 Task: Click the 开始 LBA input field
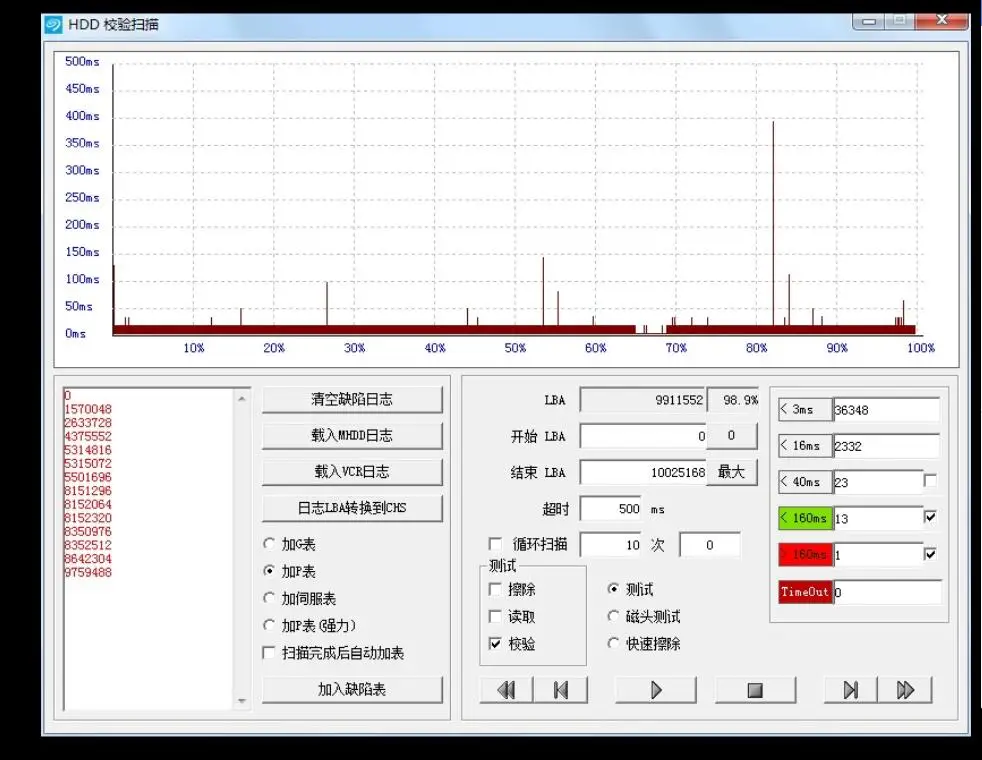(643, 436)
